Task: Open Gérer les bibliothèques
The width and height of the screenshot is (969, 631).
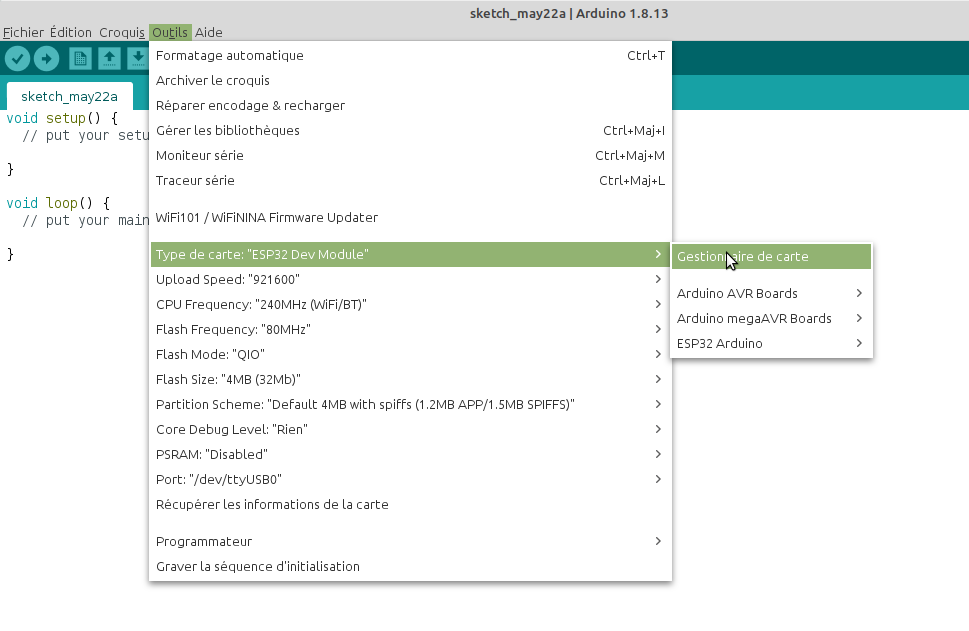Action: pos(410,130)
